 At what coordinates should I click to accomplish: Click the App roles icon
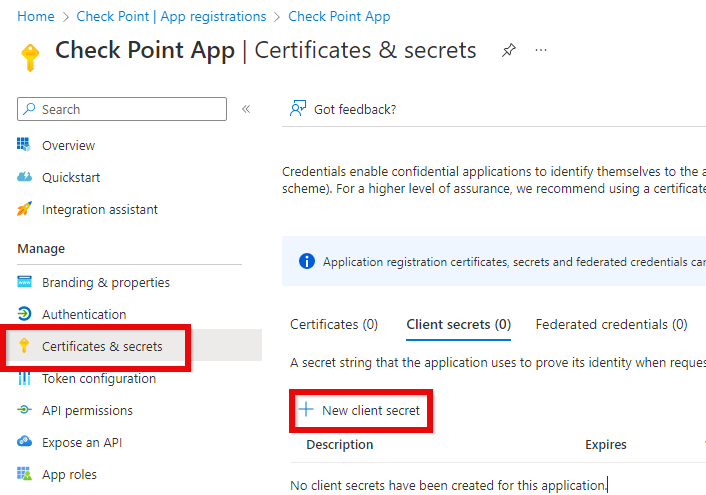[x=24, y=473]
